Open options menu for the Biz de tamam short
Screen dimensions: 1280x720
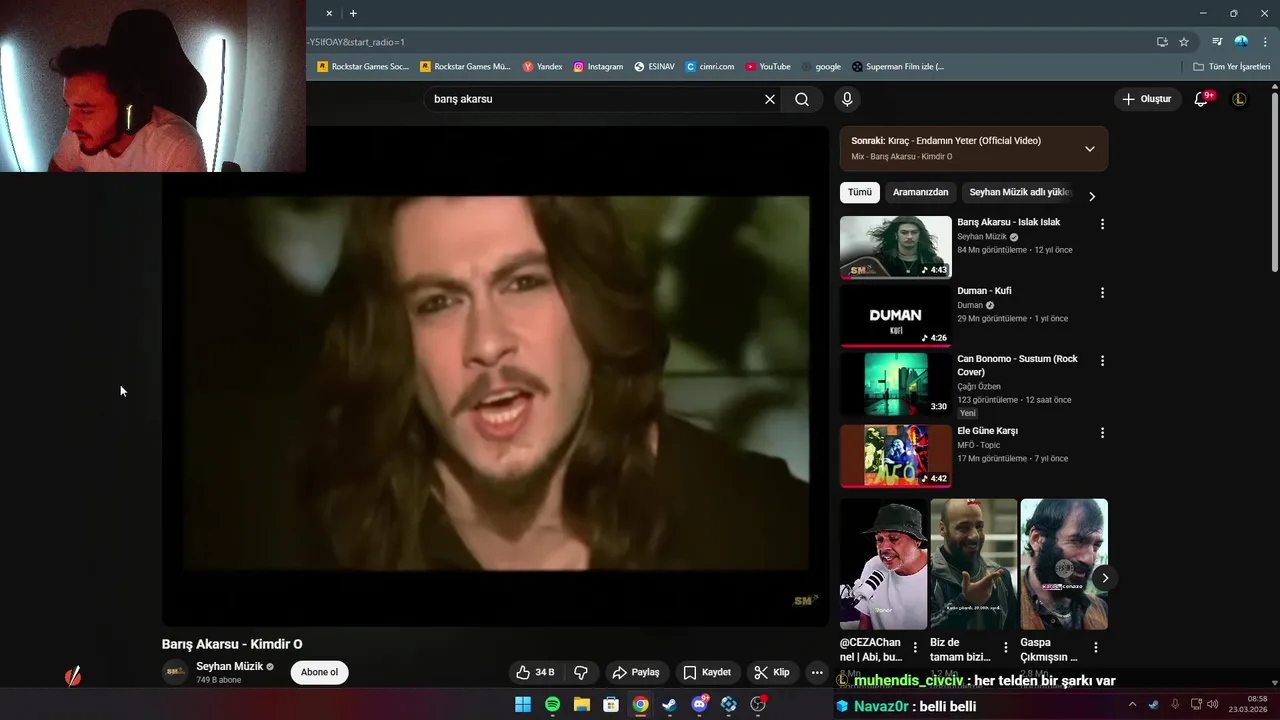1005,648
